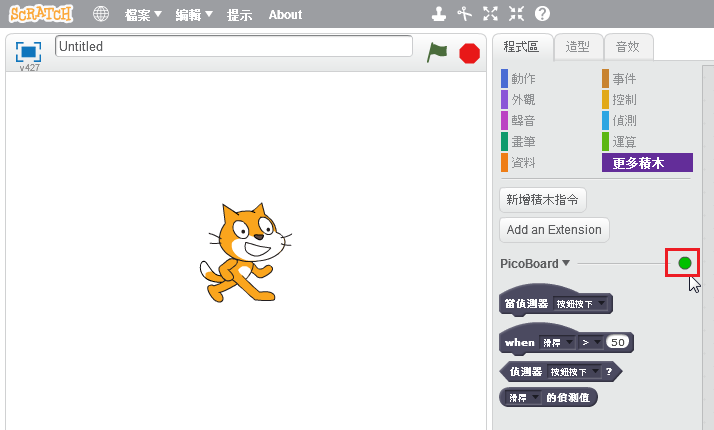Open sensor dropdown in the when block
714x430 pixels.
[x=557, y=342]
